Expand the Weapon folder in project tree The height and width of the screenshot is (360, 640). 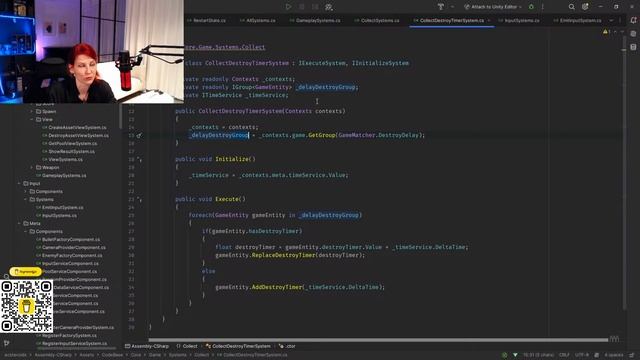[31, 167]
